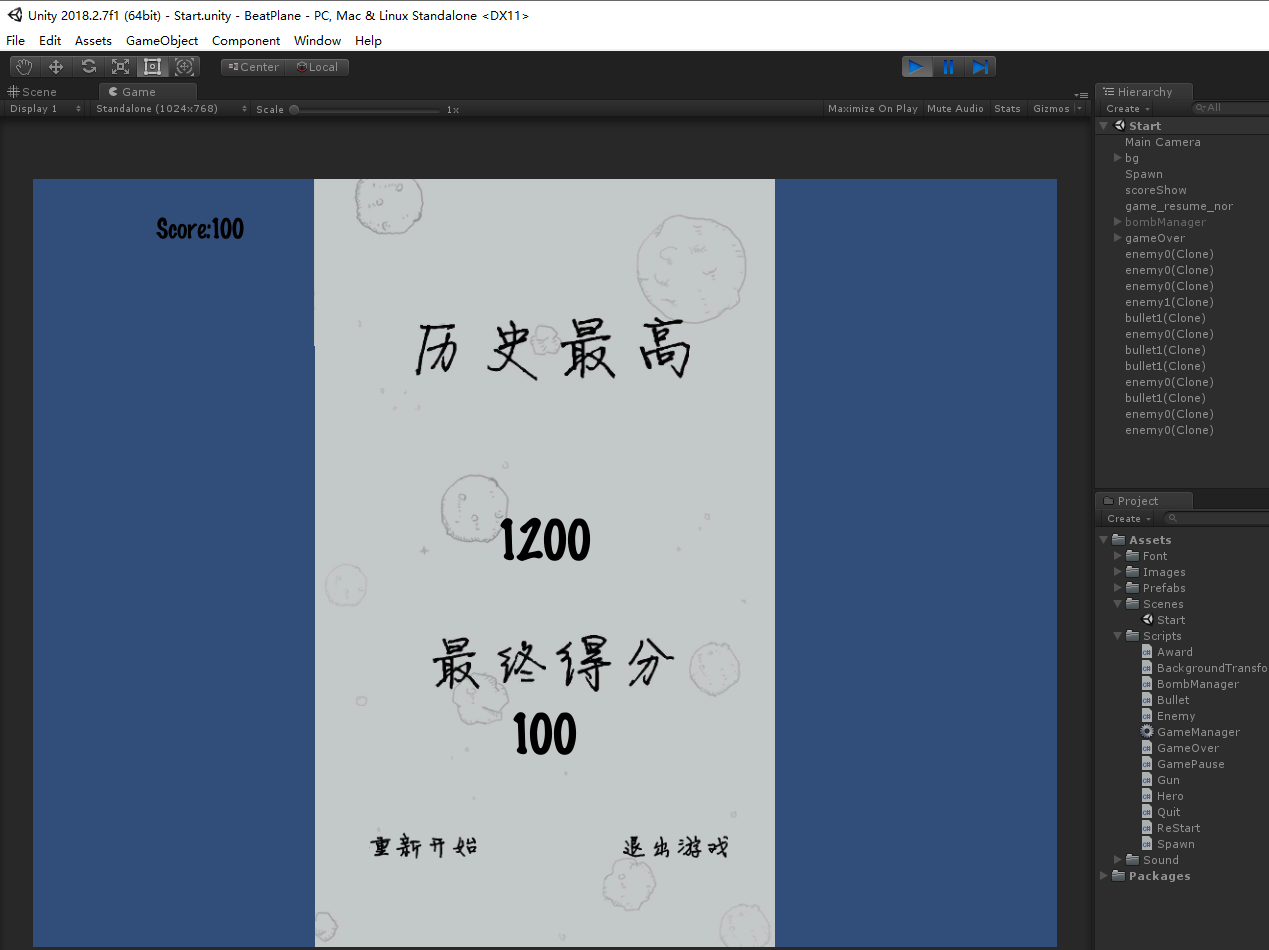Select the Rotate tool

[x=88, y=67]
